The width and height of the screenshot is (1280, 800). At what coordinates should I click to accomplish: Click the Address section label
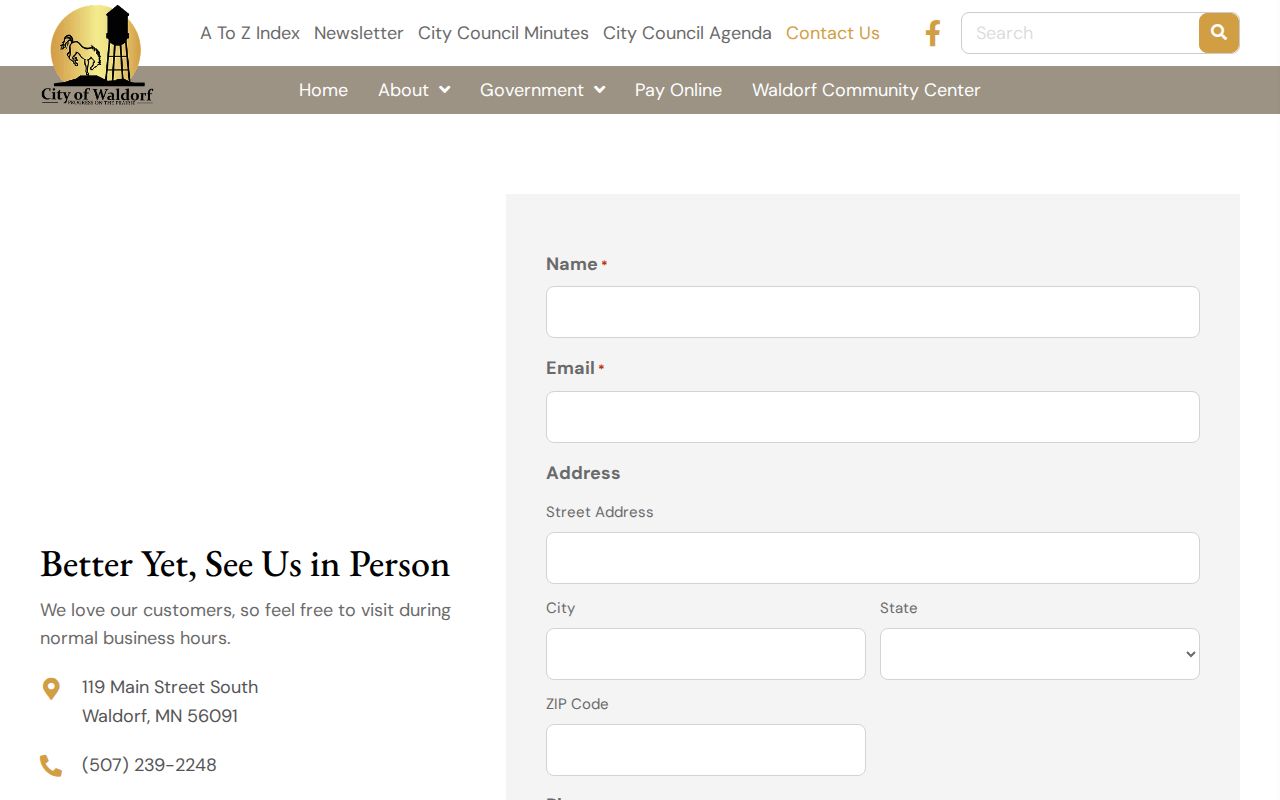coord(583,473)
